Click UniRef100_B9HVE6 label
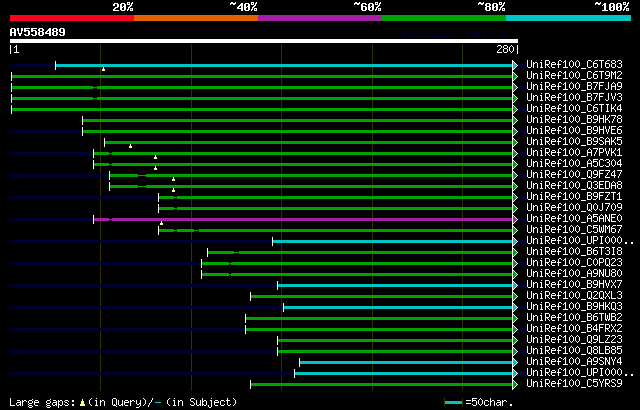640x410 pixels. [x=574, y=131]
